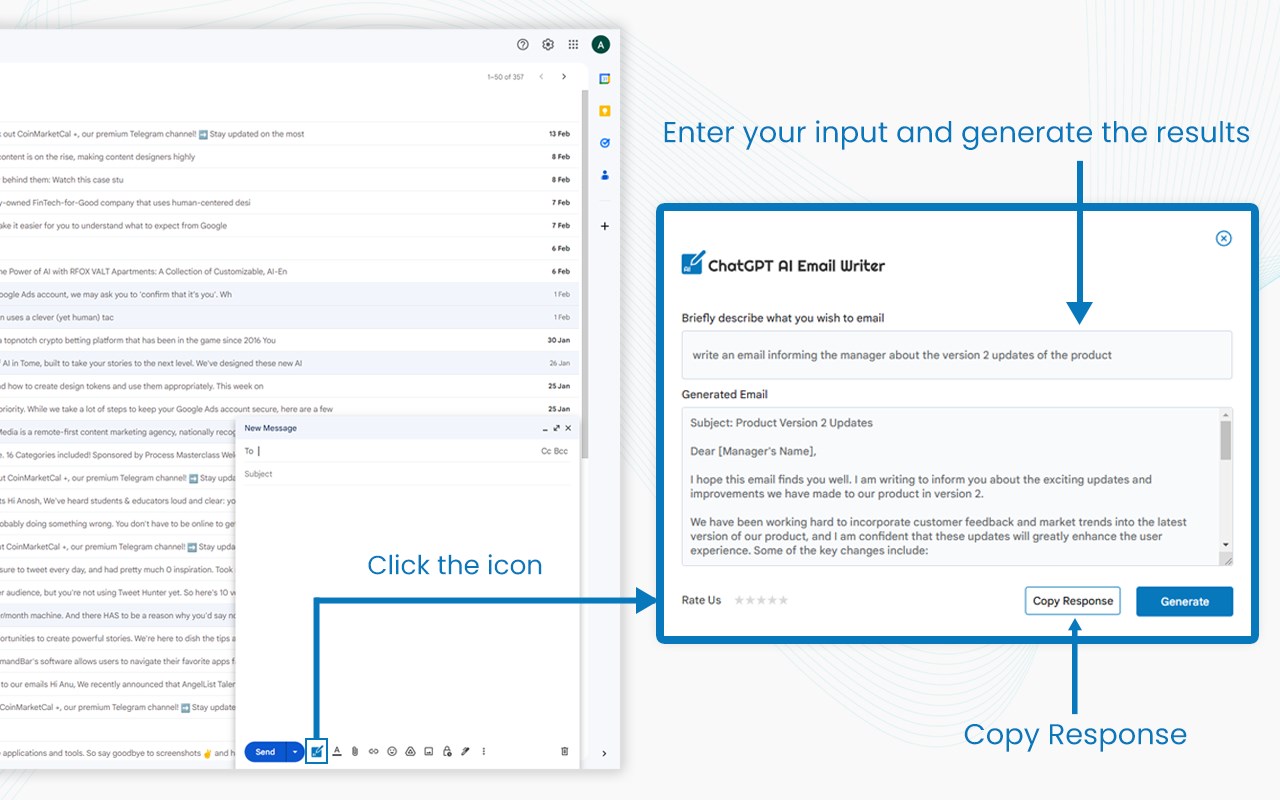
Task: Click the star rating next to Rate Us
Action: pyautogui.click(x=761, y=600)
